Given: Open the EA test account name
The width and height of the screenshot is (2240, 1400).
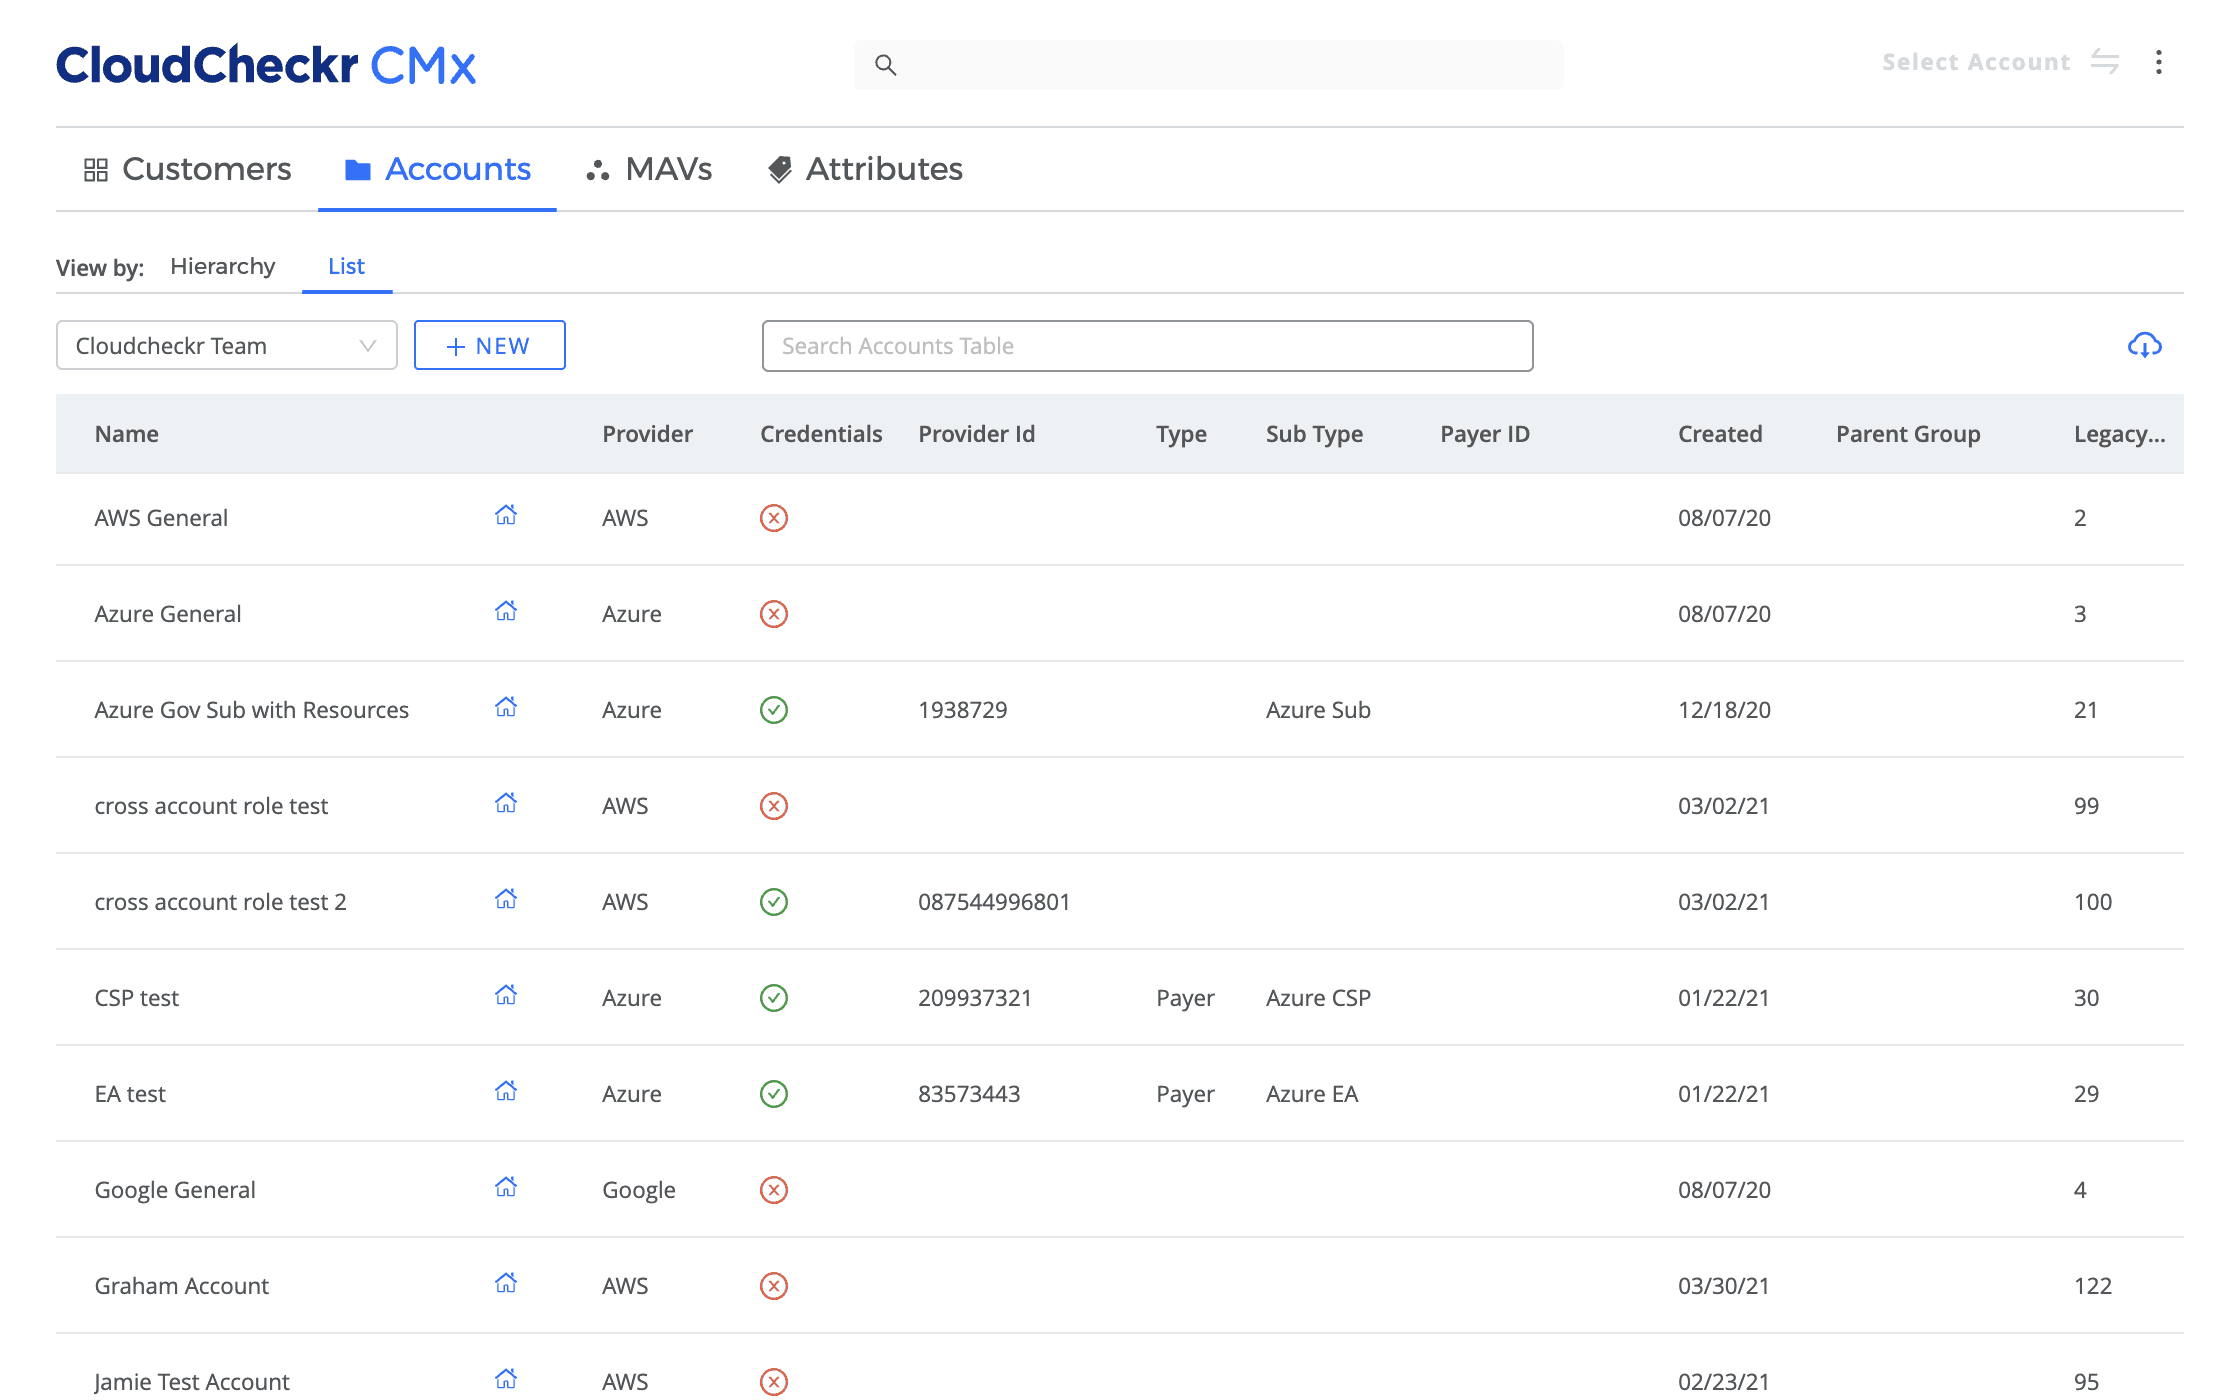Looking at the screenshot, I should pos(130,1094).
